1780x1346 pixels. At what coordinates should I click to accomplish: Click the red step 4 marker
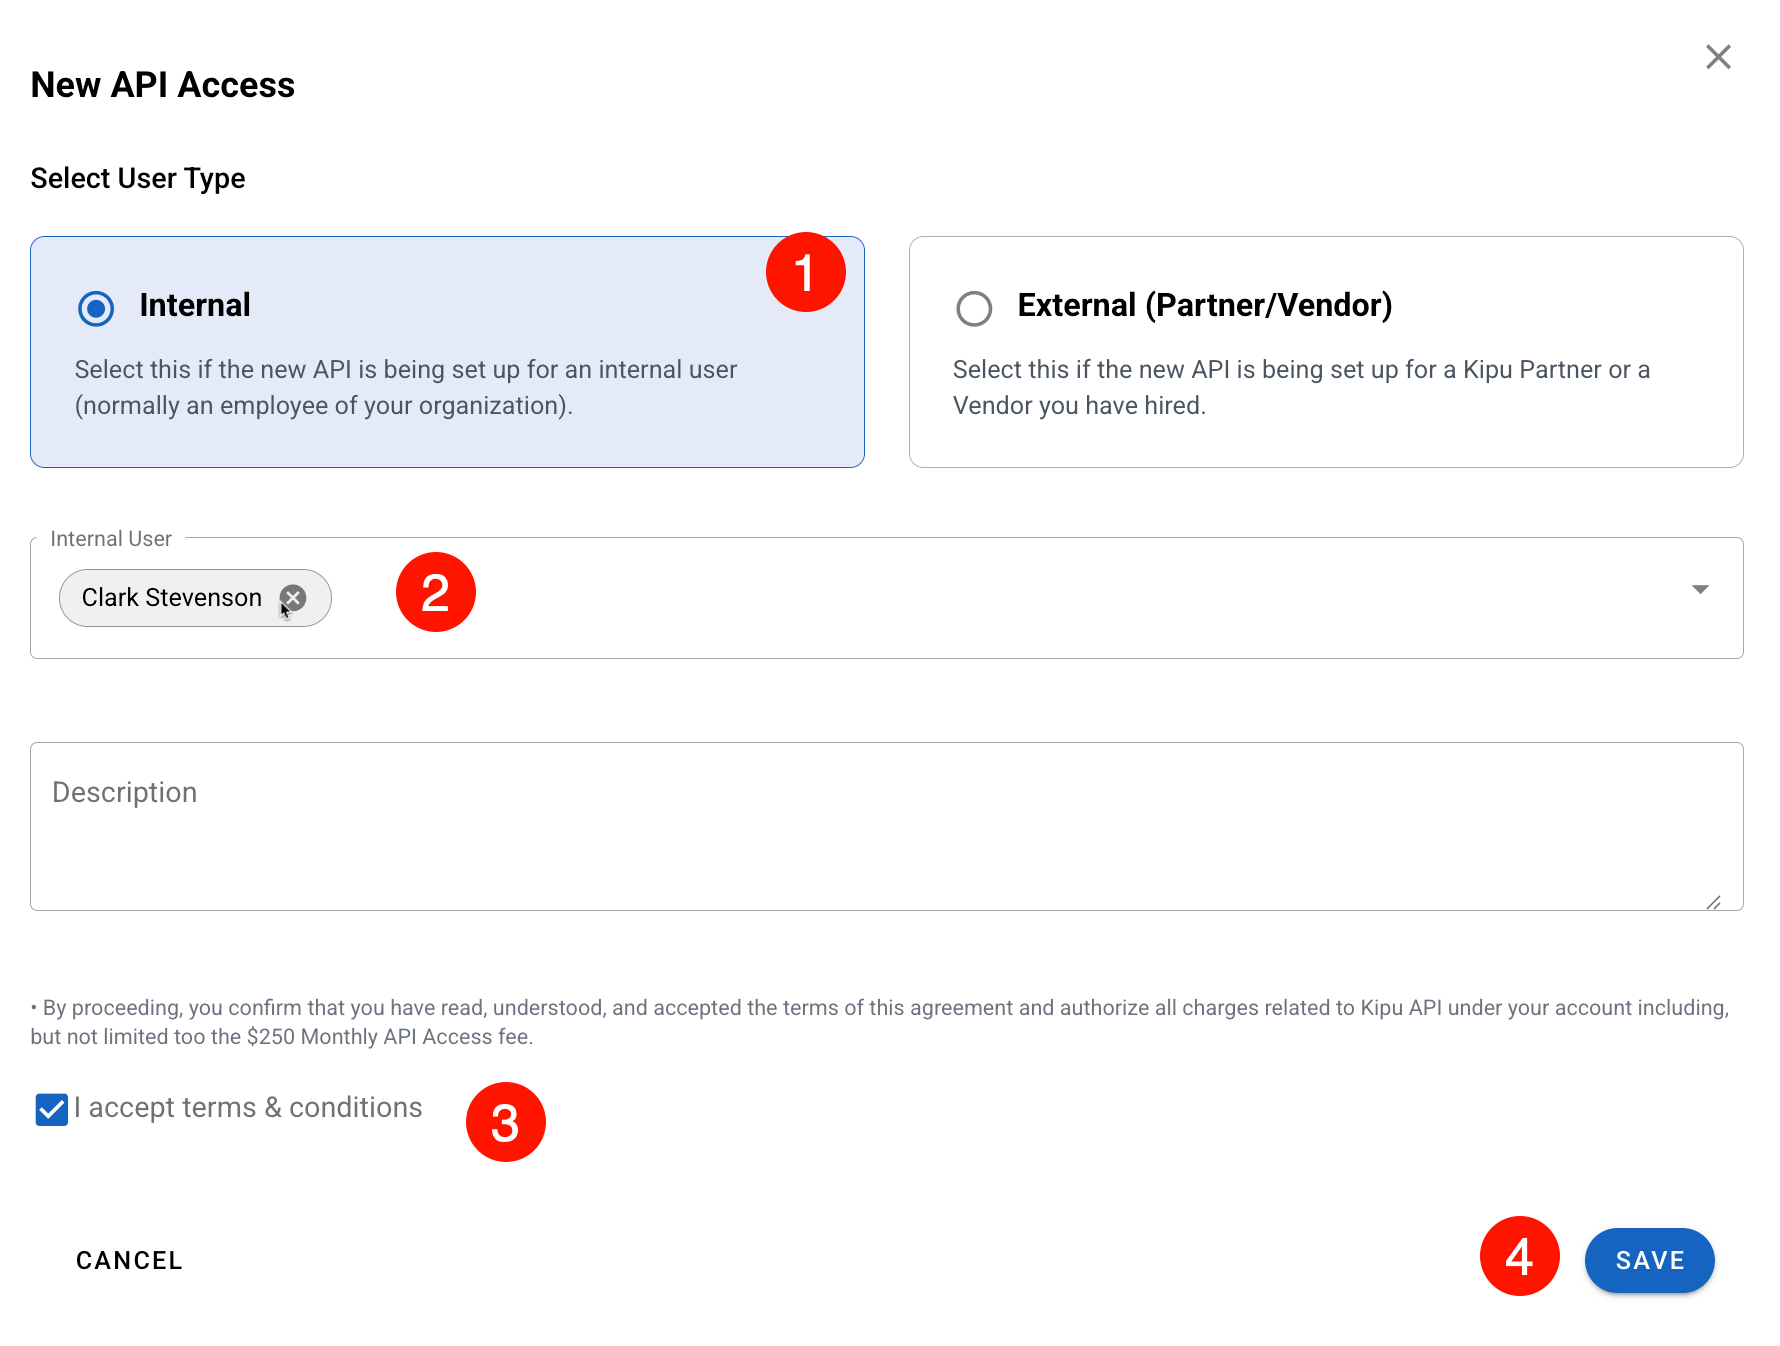1519,1256
